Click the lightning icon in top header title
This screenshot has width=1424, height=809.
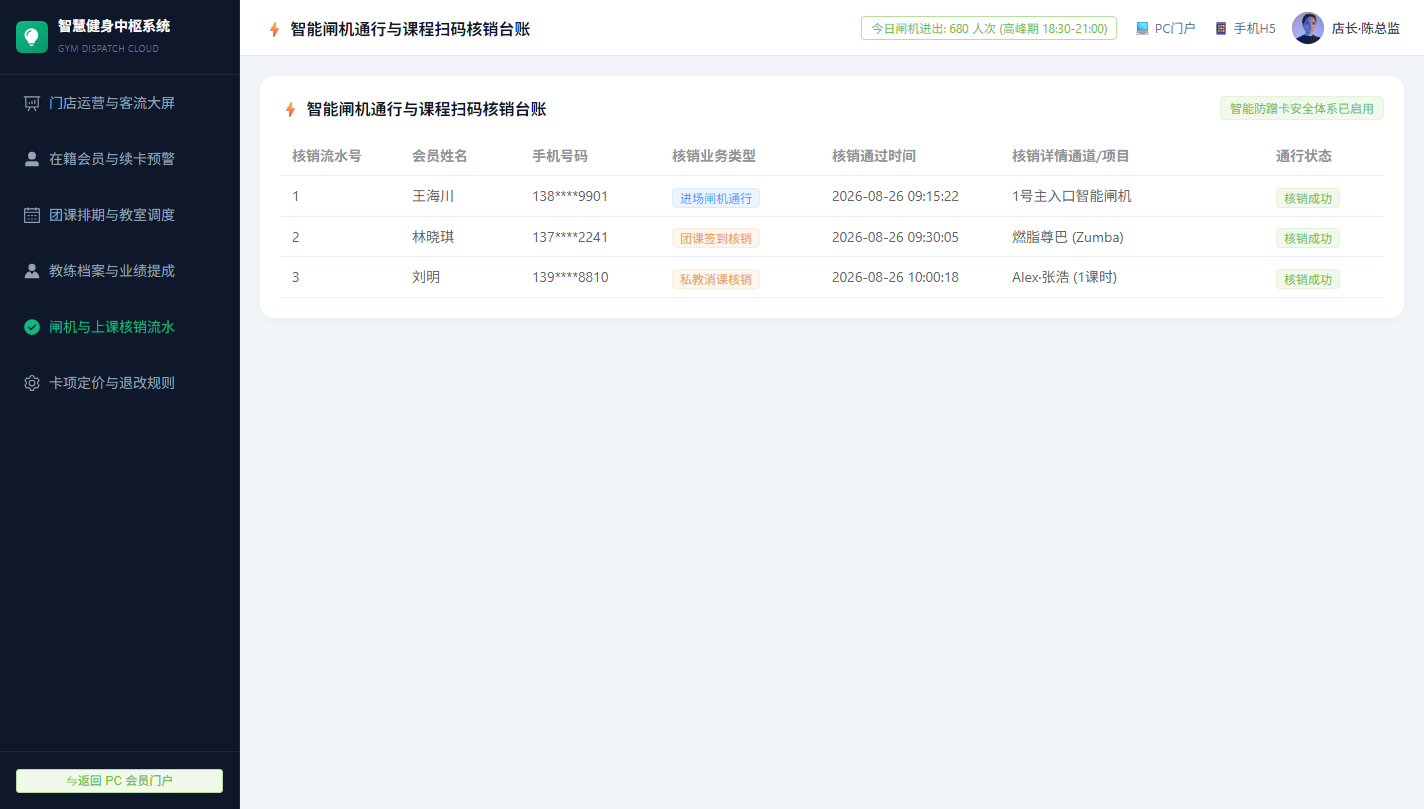pyautogui.click(x=275, y=30)
